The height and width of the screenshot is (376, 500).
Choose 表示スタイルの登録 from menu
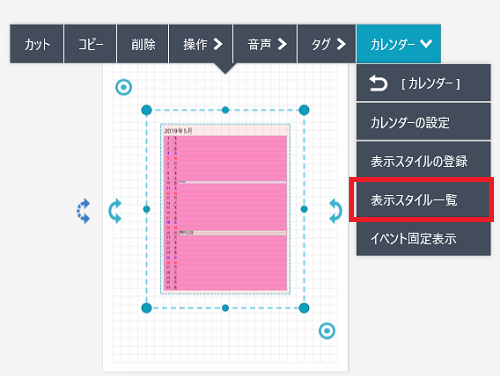(423, 161)
